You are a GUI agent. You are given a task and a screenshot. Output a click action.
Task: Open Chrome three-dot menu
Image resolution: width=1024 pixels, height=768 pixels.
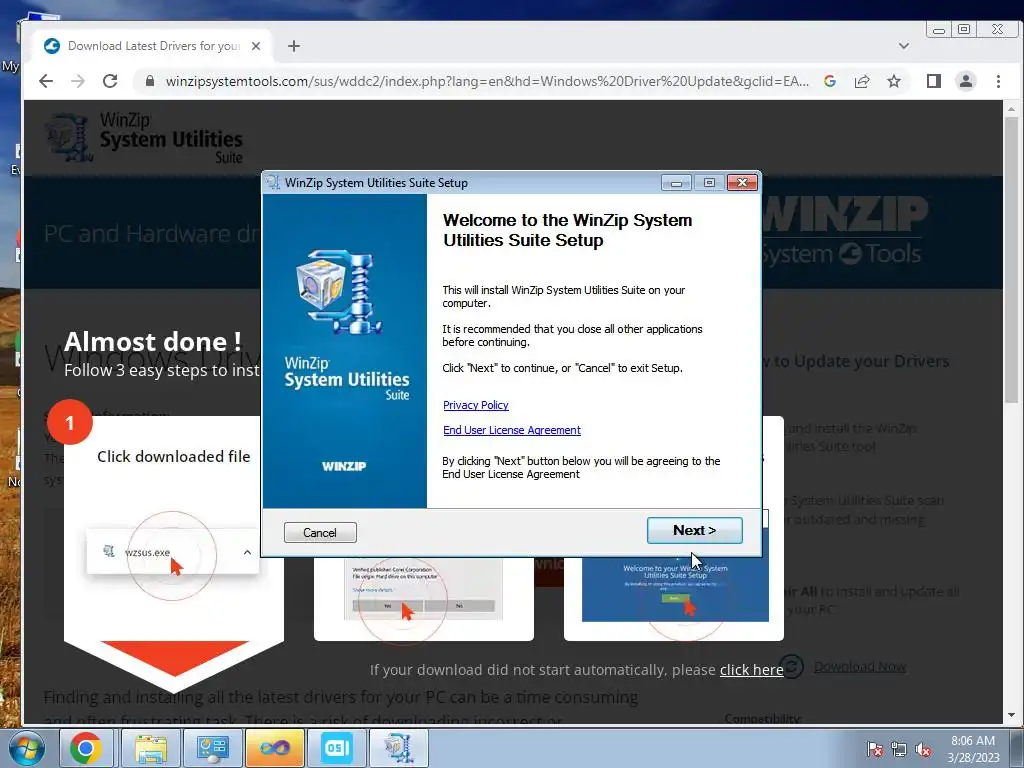[x=998, y=81]
